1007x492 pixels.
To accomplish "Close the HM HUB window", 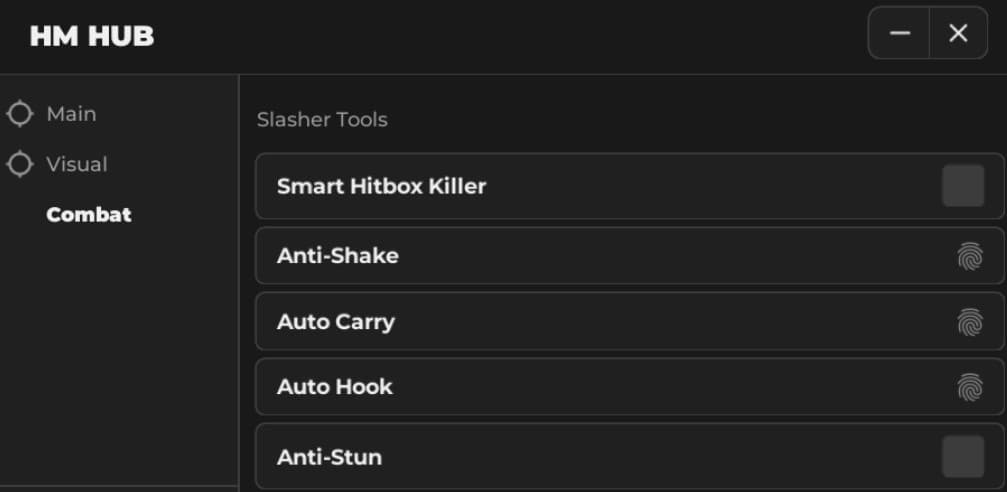I will coord(958,34).
